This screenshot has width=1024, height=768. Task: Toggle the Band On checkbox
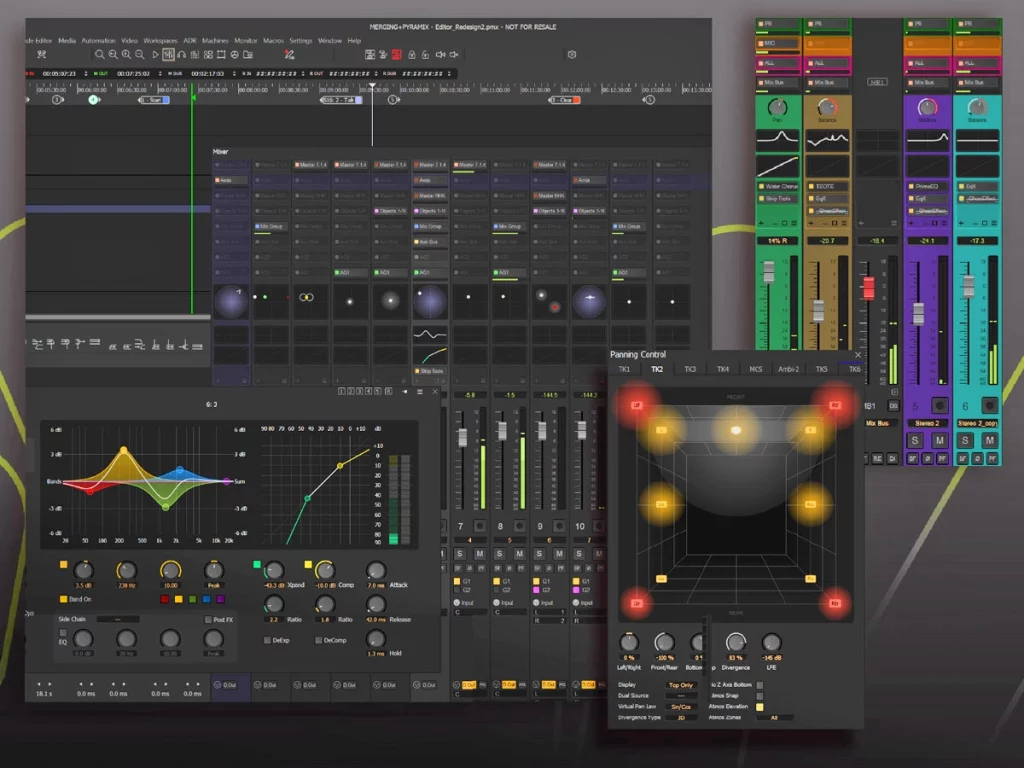[64, 599]
